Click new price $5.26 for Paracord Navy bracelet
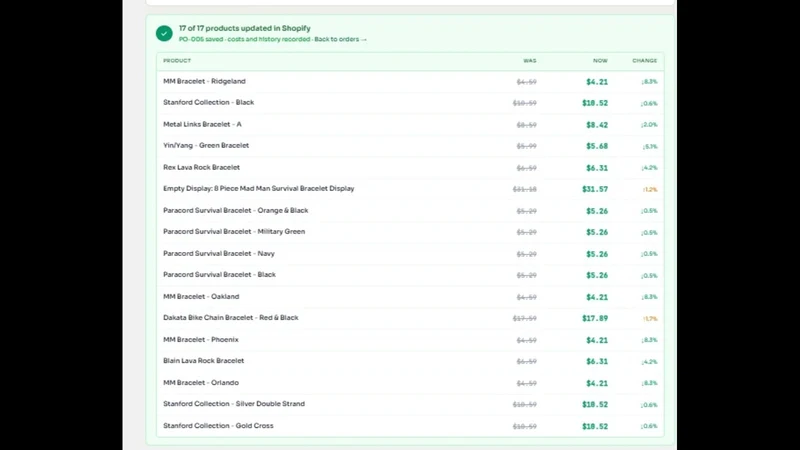The width and height of the screenshot is (800, 450). pos(597,254)
